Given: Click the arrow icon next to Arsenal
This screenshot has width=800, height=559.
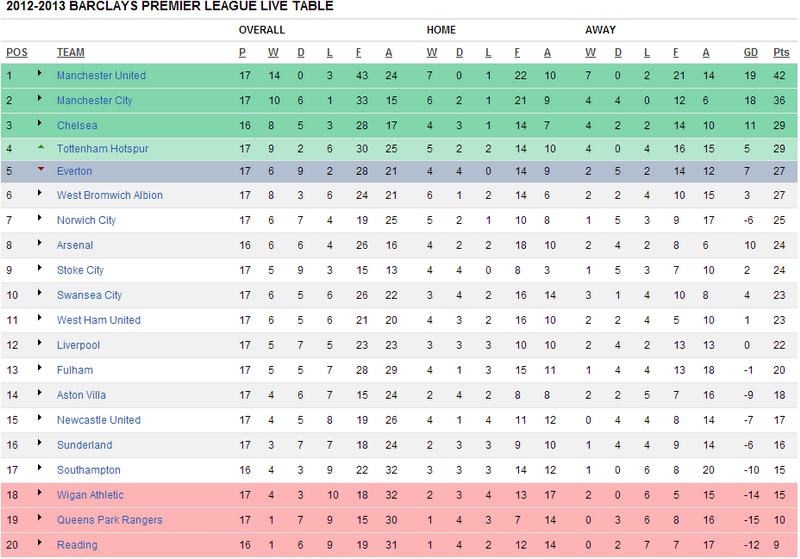Looking at the screenshot, I should coord(39,243).
